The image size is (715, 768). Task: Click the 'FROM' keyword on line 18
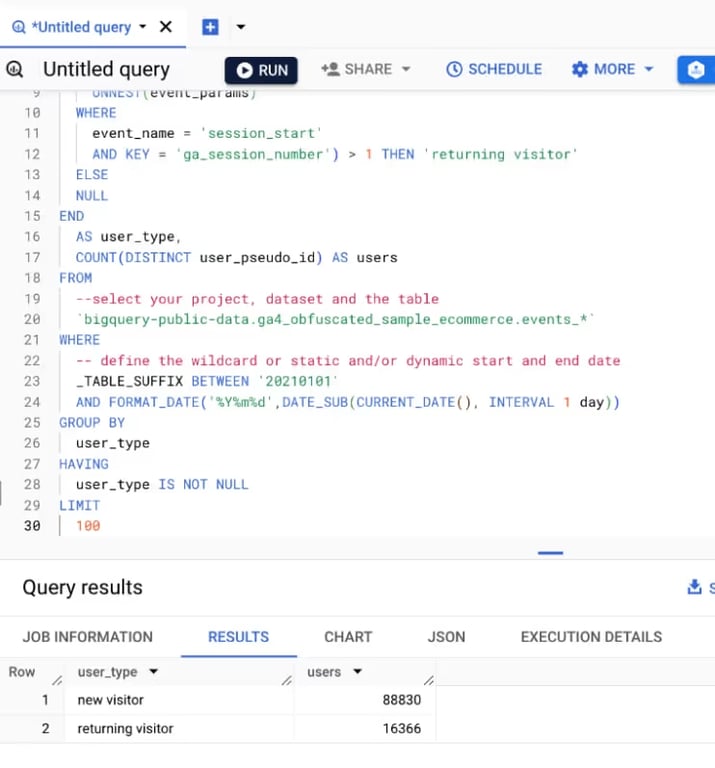pyautogui.click(x=75, y=278)
